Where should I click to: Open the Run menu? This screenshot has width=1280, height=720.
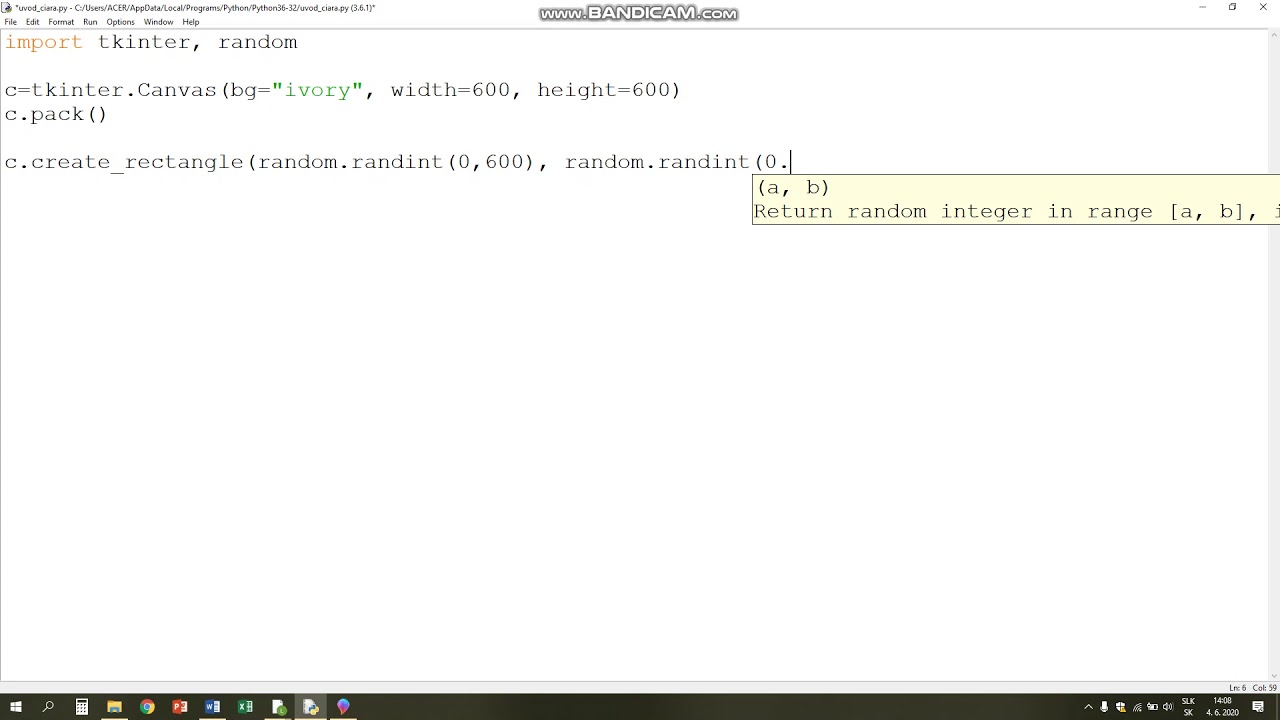pos(90,21)
